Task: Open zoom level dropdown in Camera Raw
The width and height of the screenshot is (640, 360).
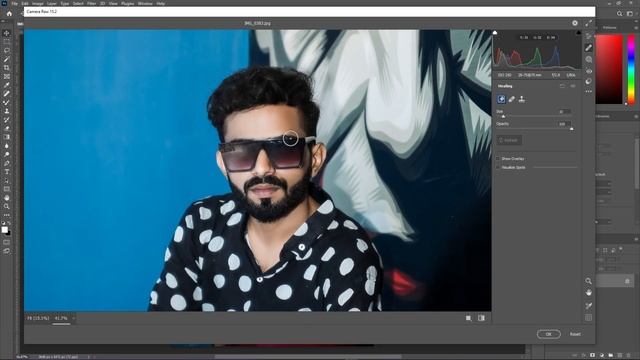Action: pos(73,318)
